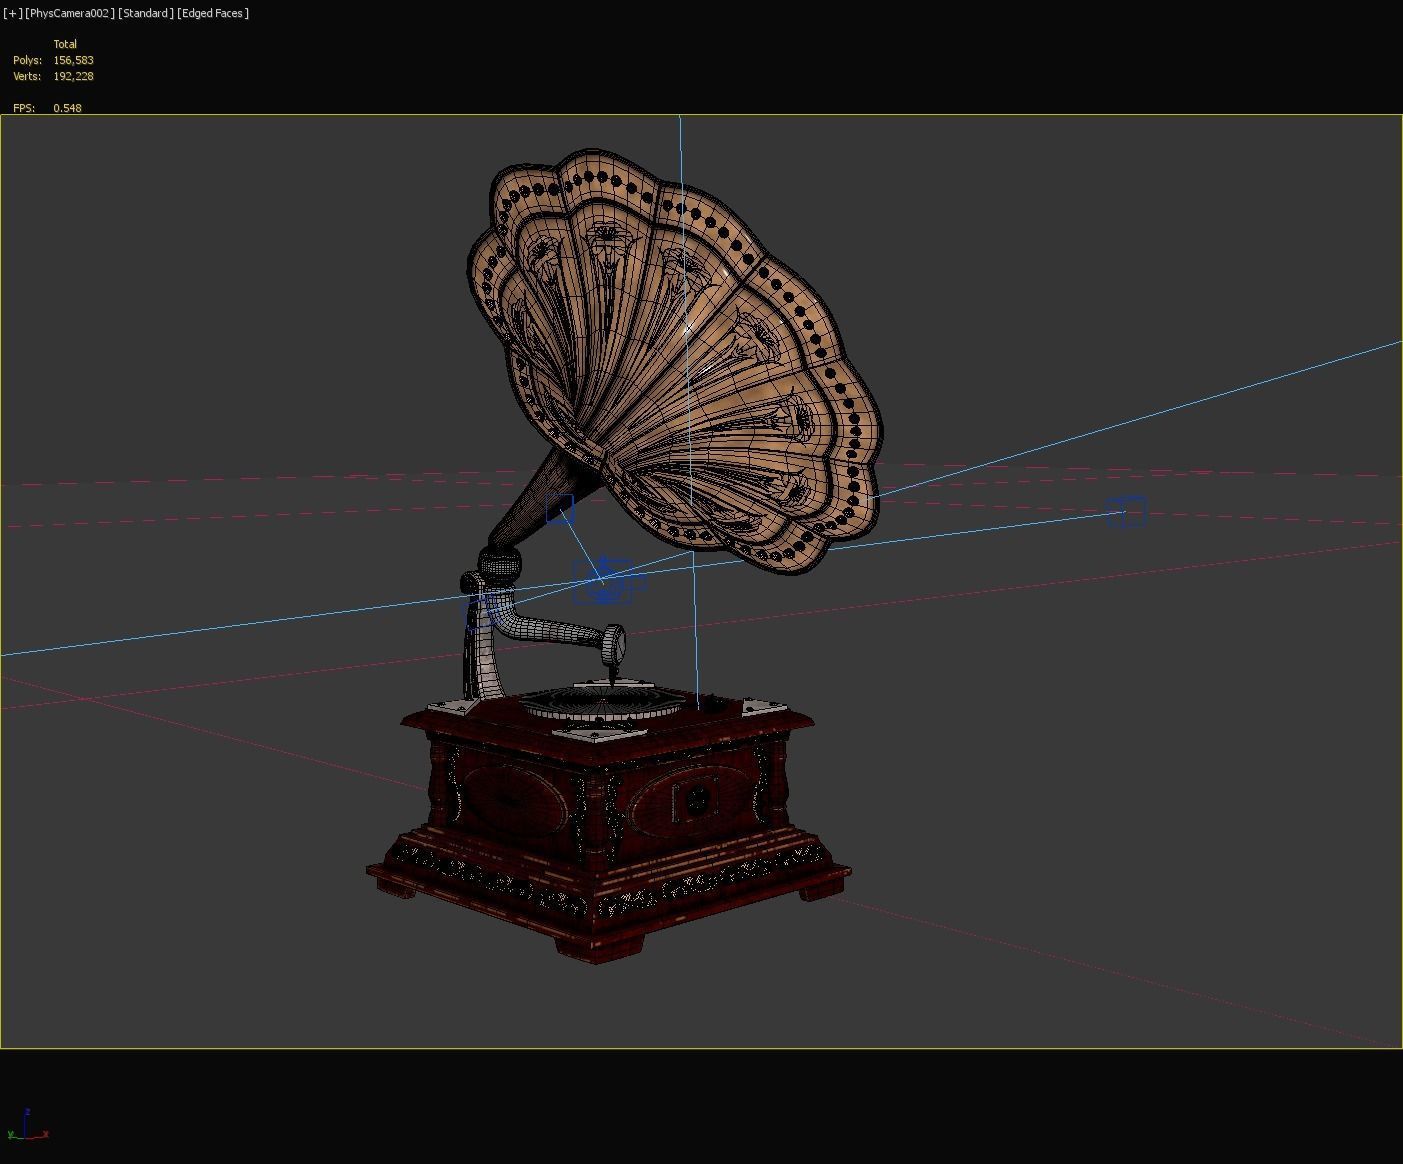Click the Polys: label
Screen dimensions: 1403x1164
[x=27, y=60]
